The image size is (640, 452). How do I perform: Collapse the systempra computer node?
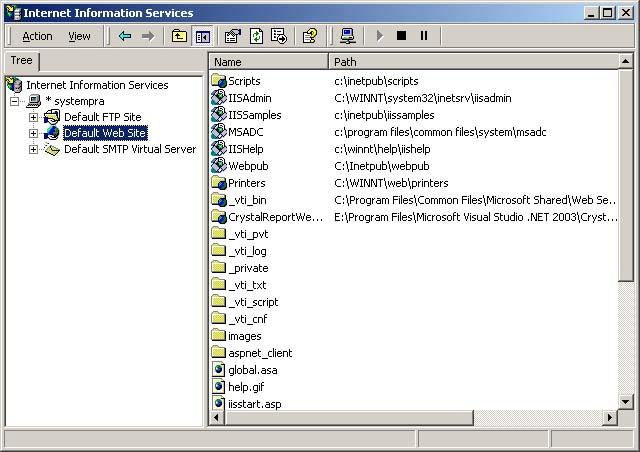[15, 101]
